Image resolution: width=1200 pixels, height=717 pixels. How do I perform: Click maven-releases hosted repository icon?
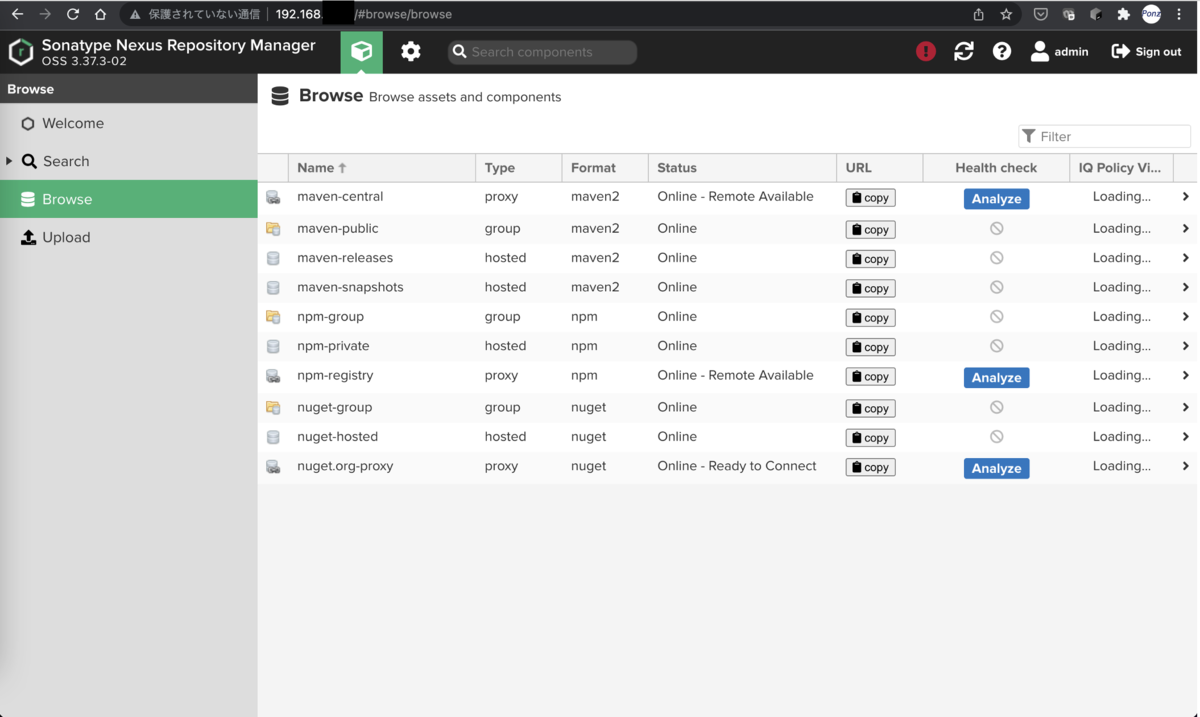[273, 258]
